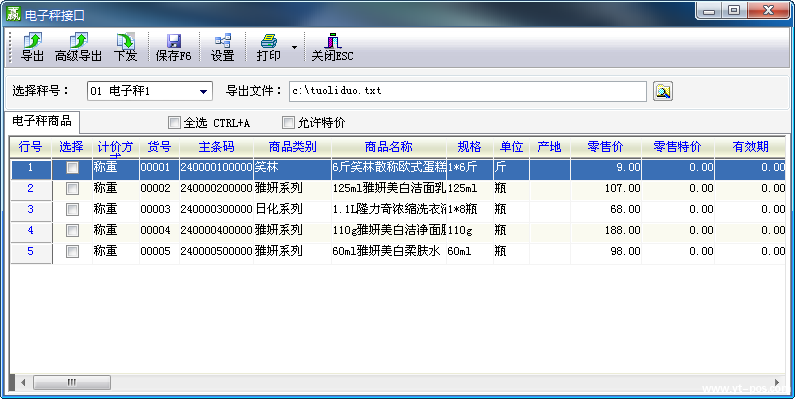The width and height of the screenshot is (795, 399).
Task: Browse for export file with folder-search icon
Action: point(663,91)
